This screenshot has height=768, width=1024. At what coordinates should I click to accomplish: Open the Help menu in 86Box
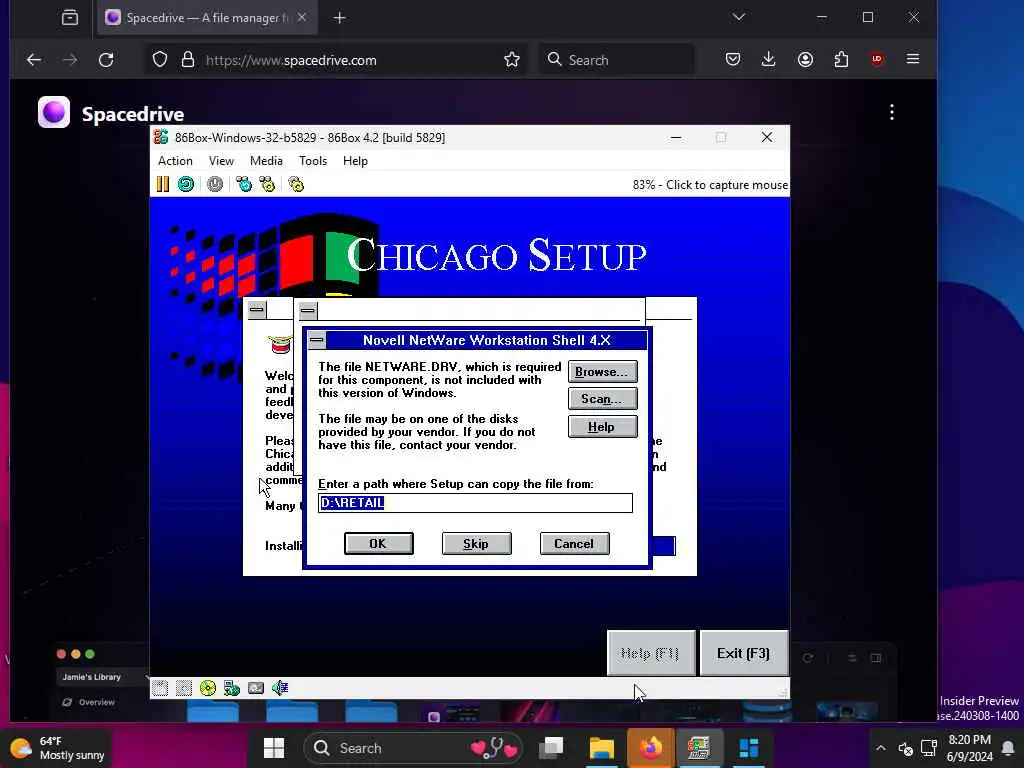(x=355, y=161)
